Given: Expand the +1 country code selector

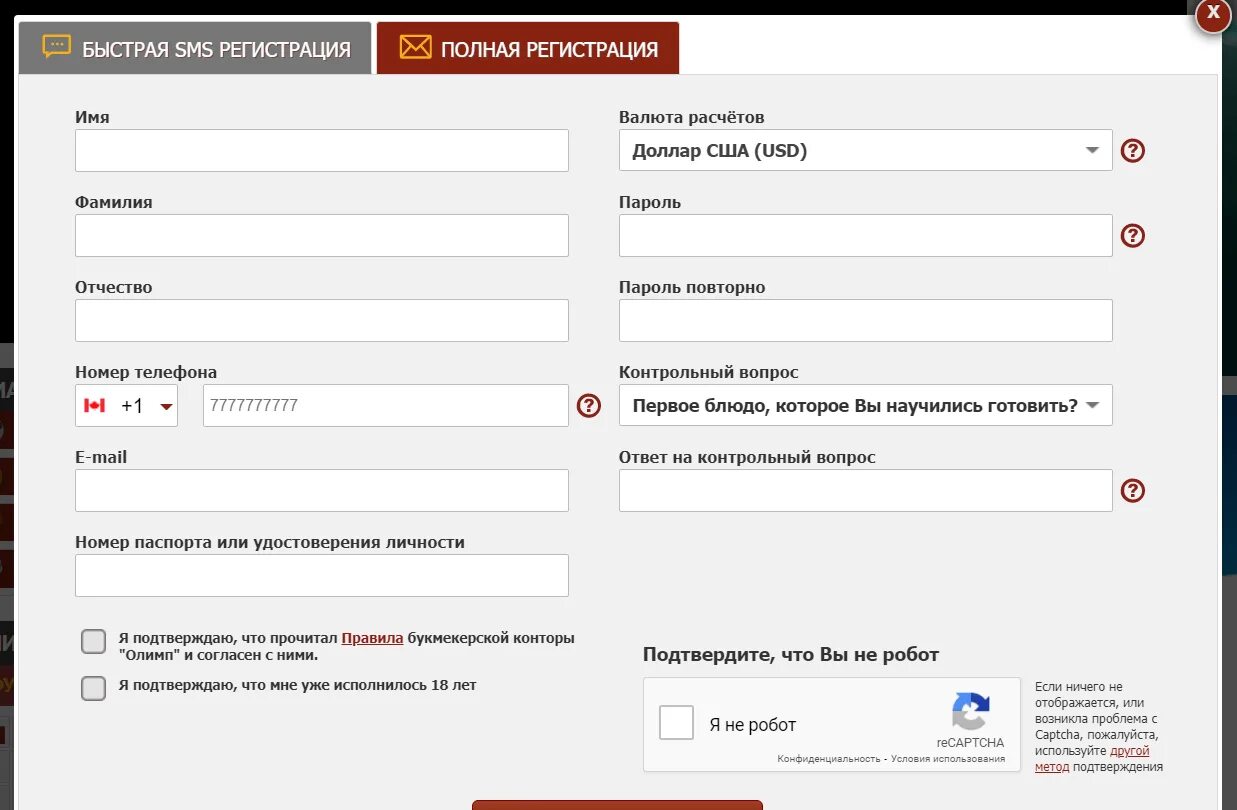Looking at the screenshot, I should (127, 406).
